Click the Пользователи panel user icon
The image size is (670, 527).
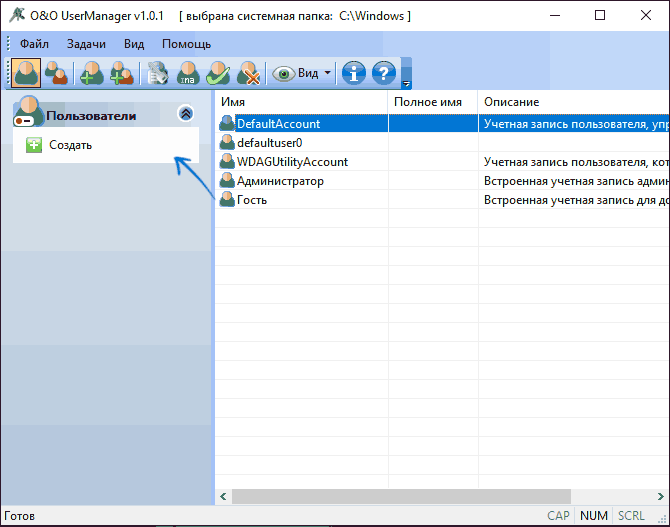(28, 112)
